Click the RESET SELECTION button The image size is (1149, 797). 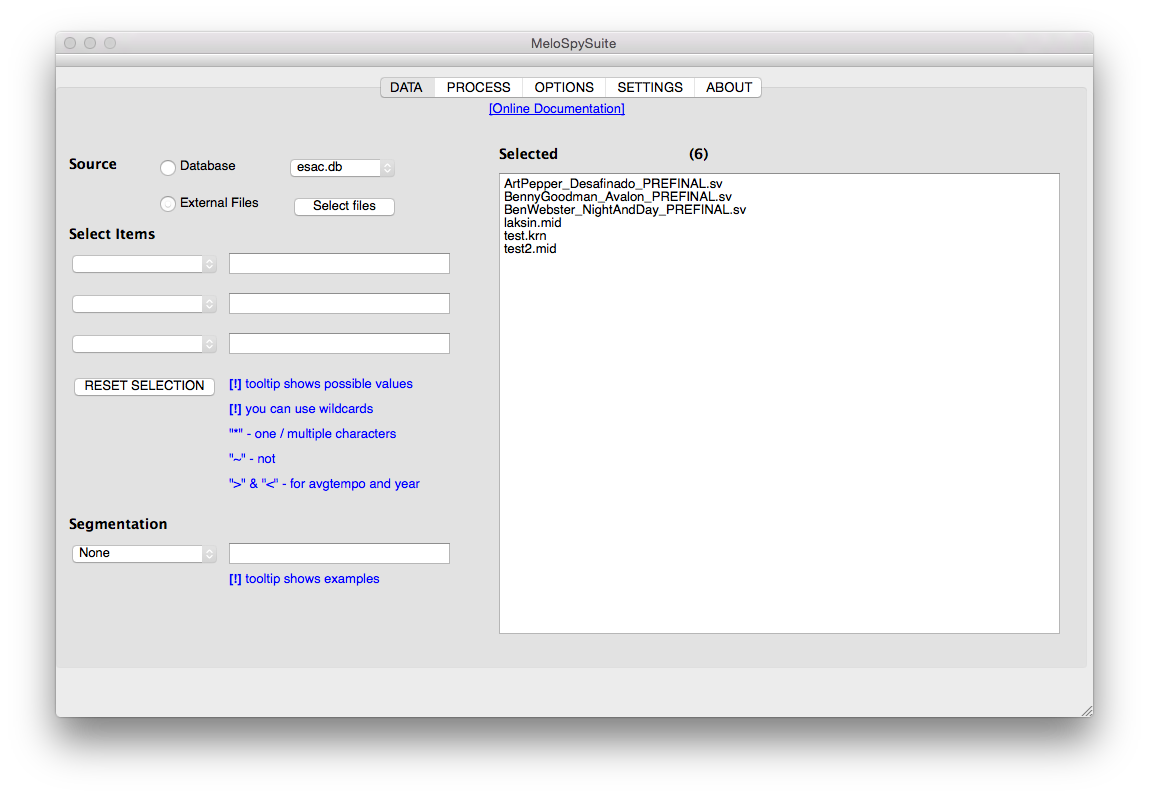click(144, 386)
